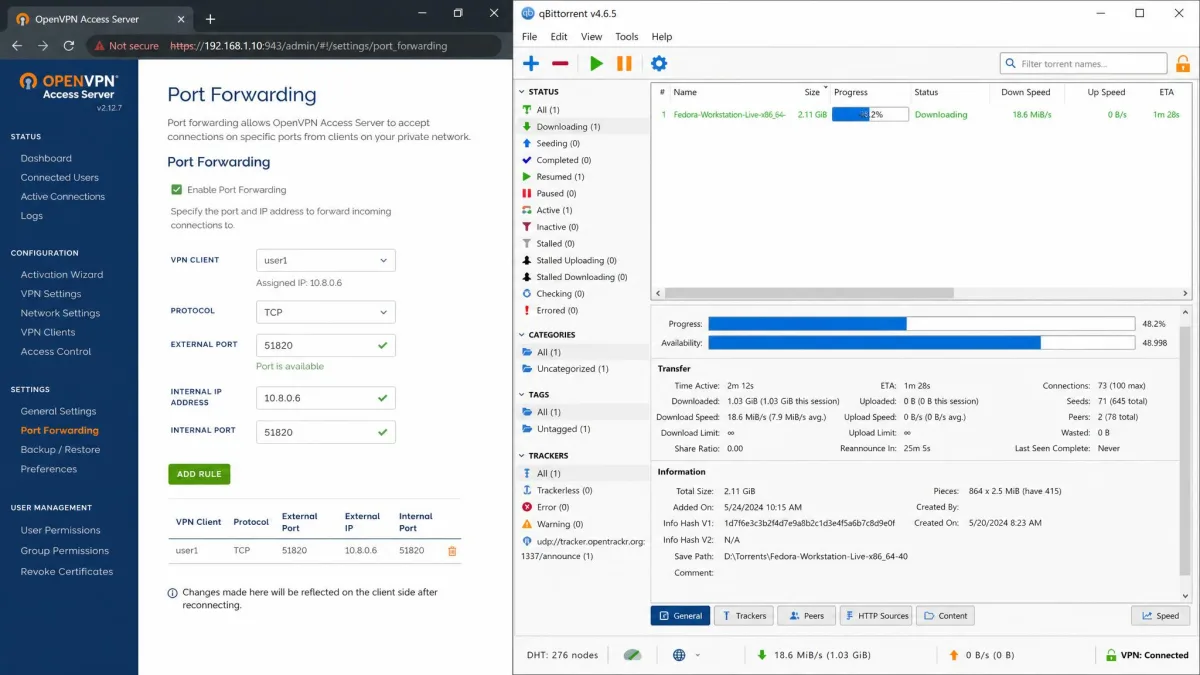Open Connected Users page
The width and height of the screenshot is (1200, 675).
pos(60,177)
